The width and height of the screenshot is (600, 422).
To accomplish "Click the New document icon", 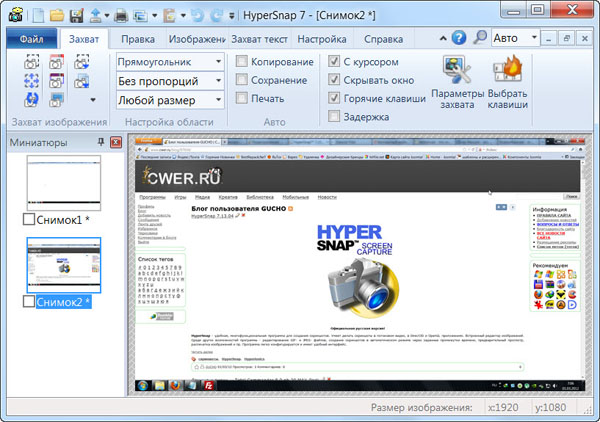I will coord(36,14).
